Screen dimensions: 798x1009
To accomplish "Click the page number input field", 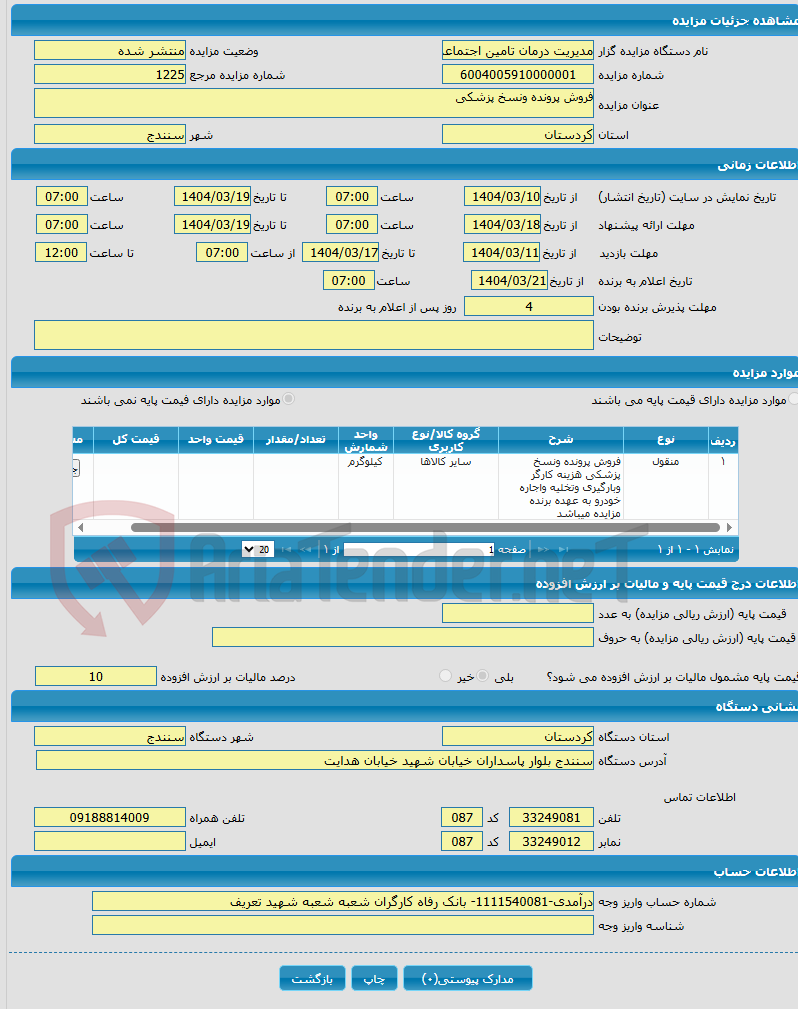I will (420, 550).
